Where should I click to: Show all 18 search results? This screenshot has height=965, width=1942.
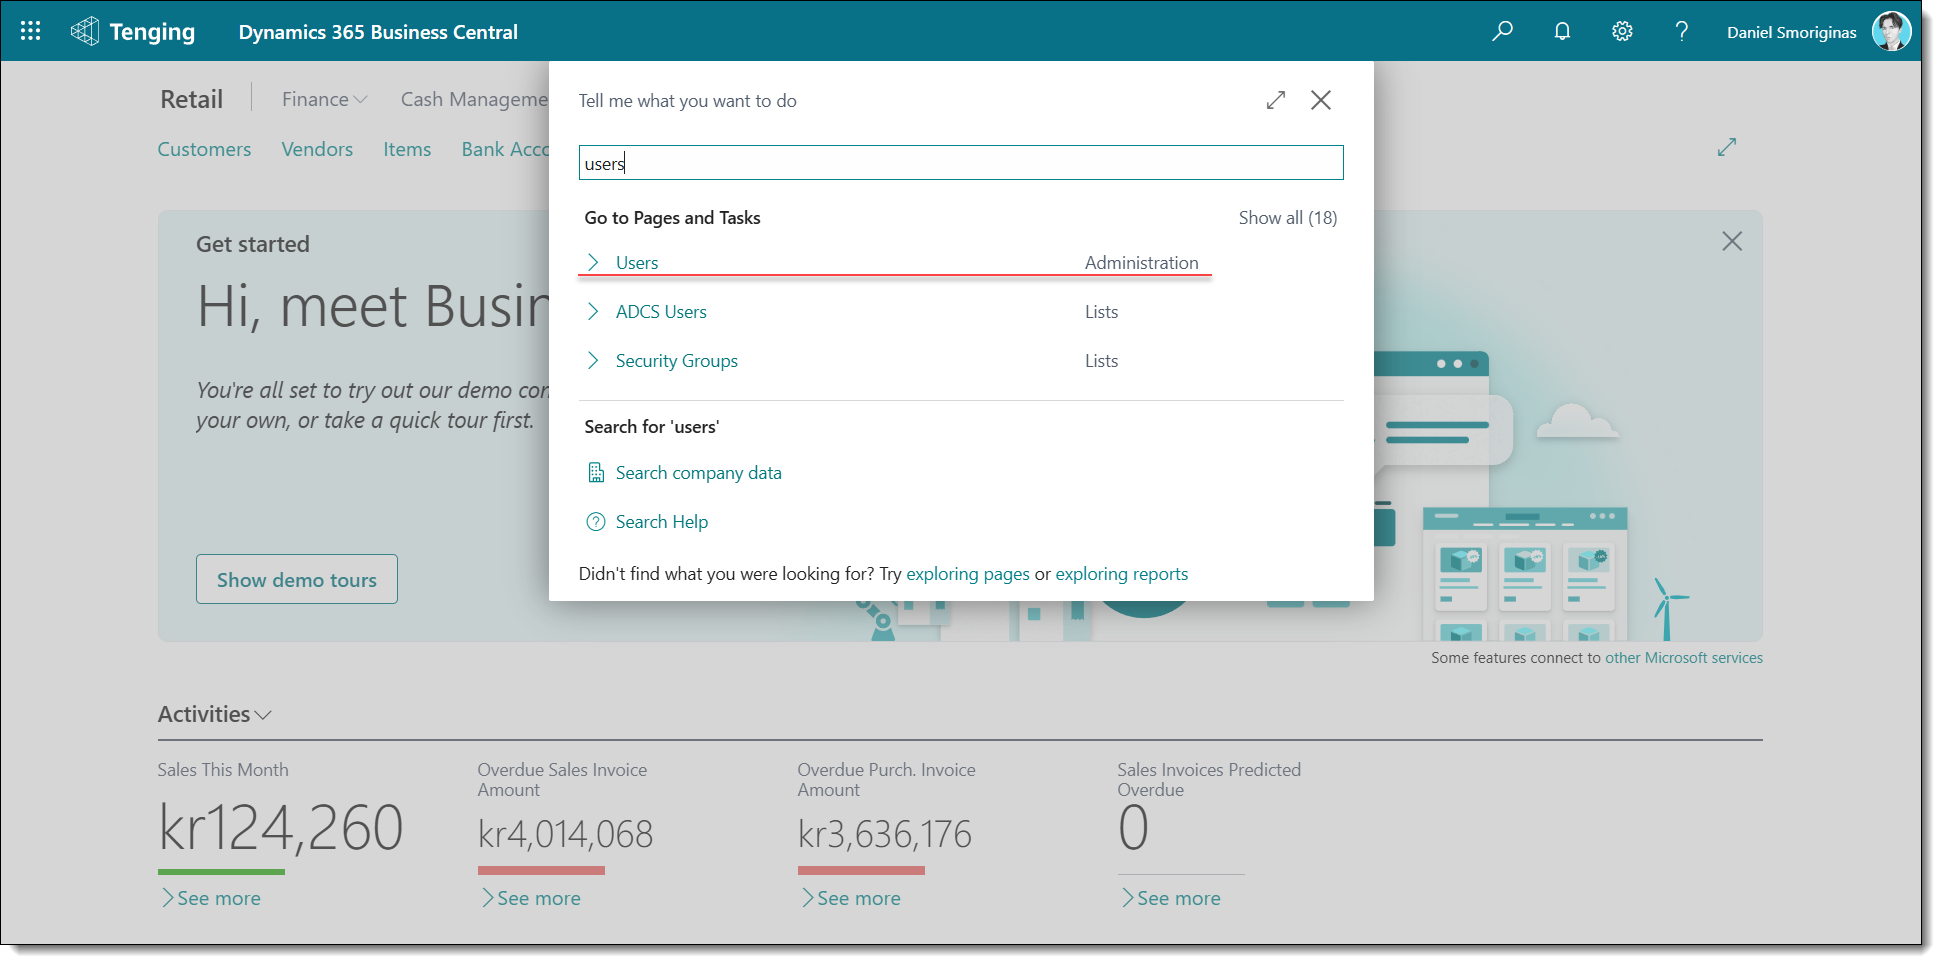click(x=1288, y=218)
